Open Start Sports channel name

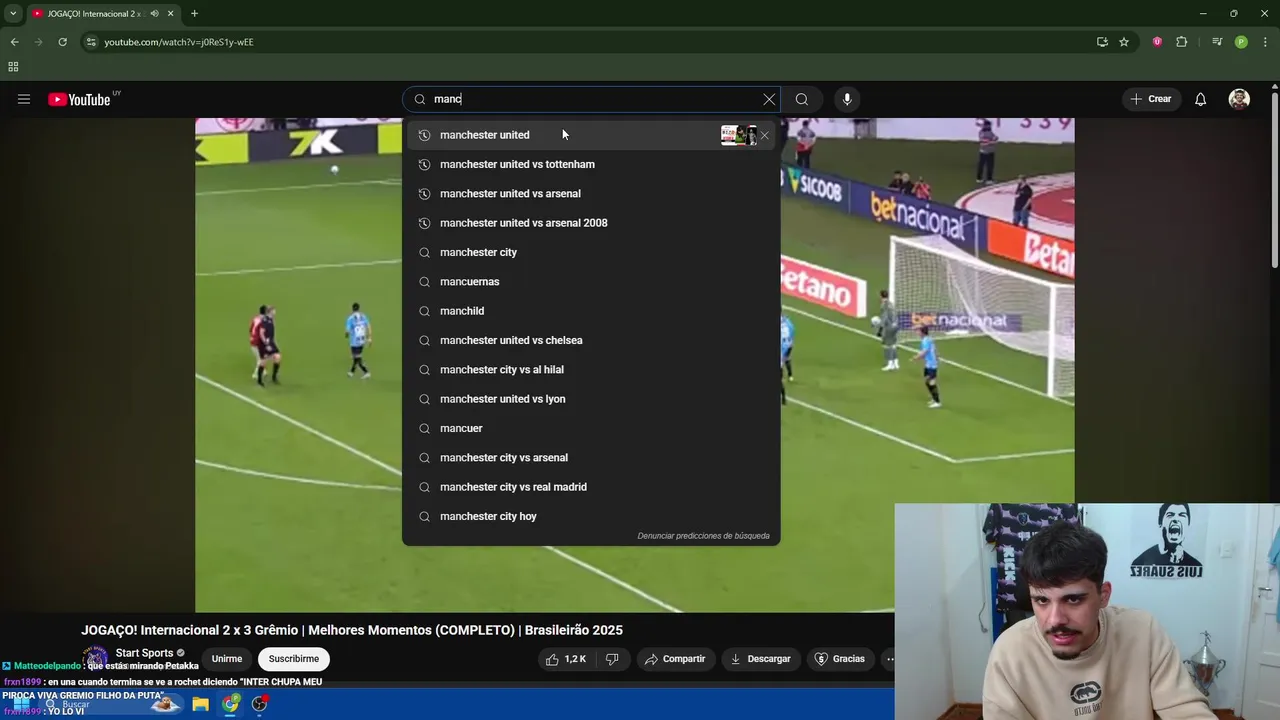point(145,653)
